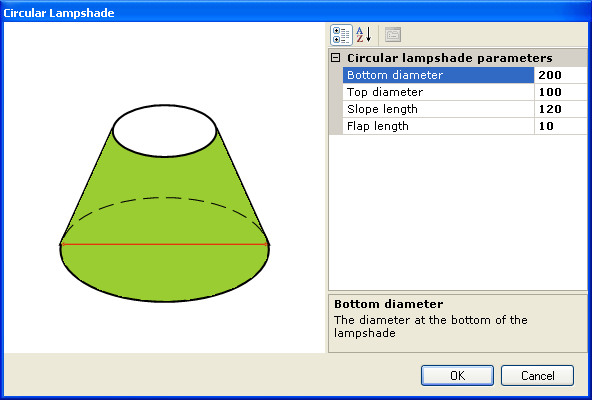Screen dimensions: 592x400
Task: Click the grayed Property Pages icon
Action: coord(393,35)
